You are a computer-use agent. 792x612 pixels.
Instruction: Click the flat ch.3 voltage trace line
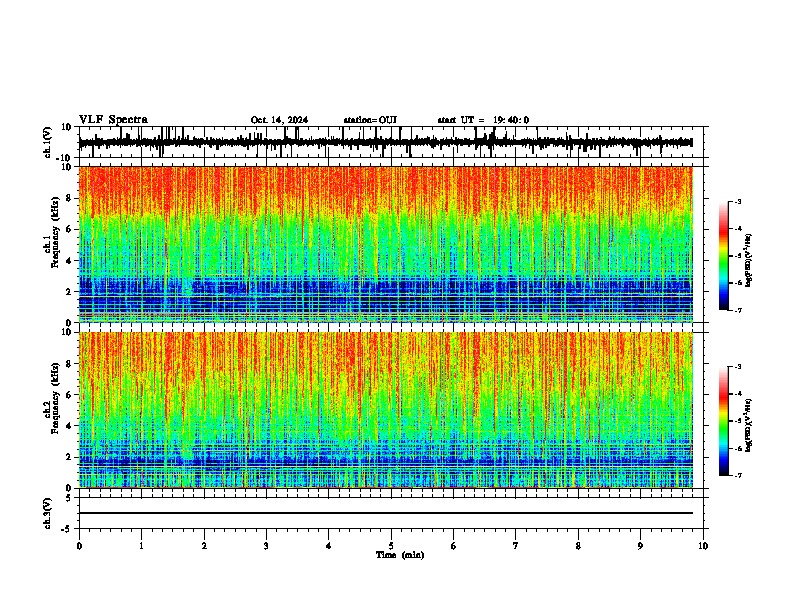pos(386,513)
